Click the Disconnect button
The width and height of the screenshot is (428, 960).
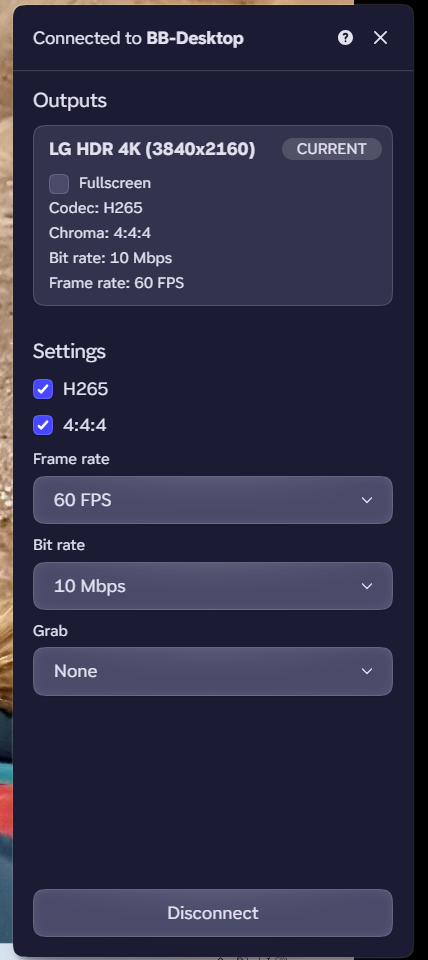tap(212, 913)
